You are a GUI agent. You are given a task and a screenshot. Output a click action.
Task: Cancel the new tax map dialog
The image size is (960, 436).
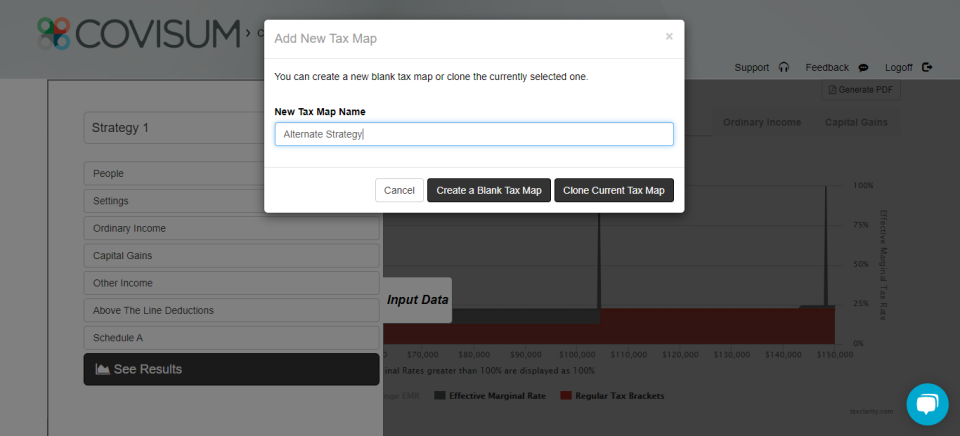coord(399,190)
